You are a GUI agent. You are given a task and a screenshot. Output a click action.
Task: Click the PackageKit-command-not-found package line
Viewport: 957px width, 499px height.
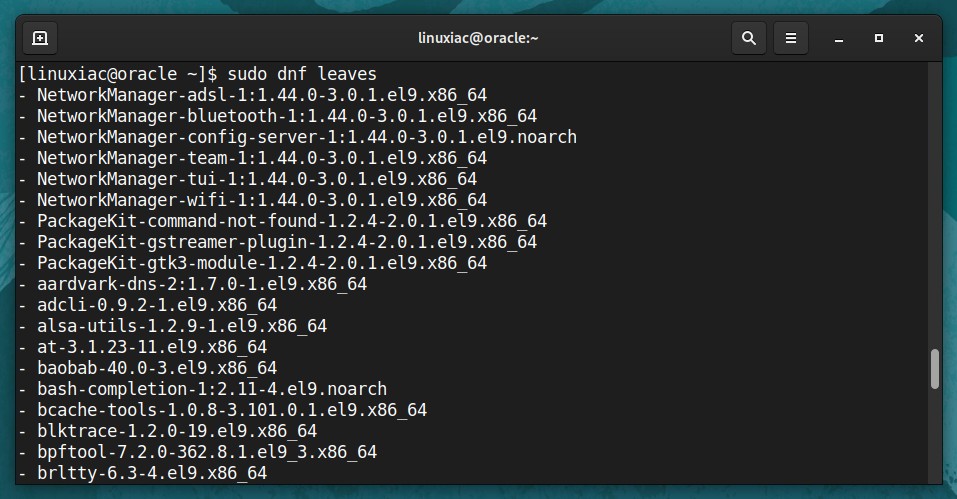[283, 221]
